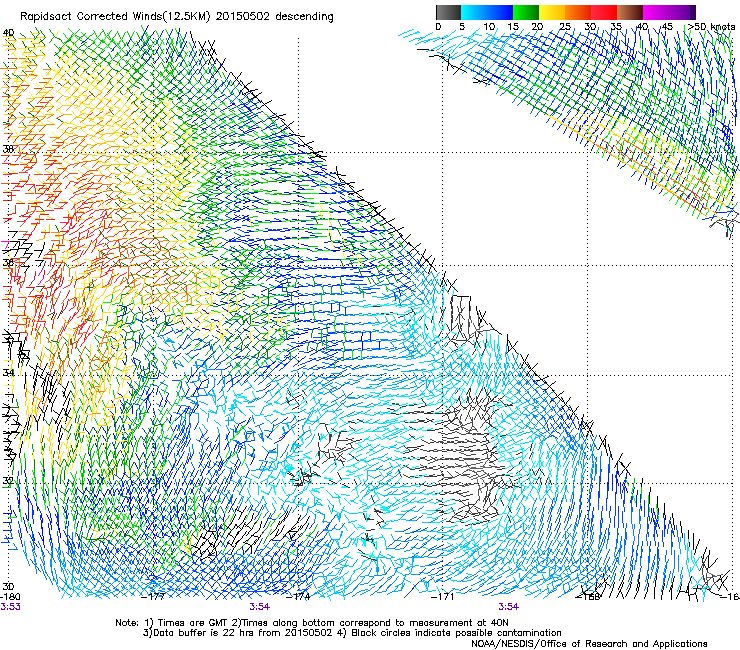Screen dimensions: 740x650
Task: Click the brown 35-40 knots color band
Action: [x=630, y=12]
